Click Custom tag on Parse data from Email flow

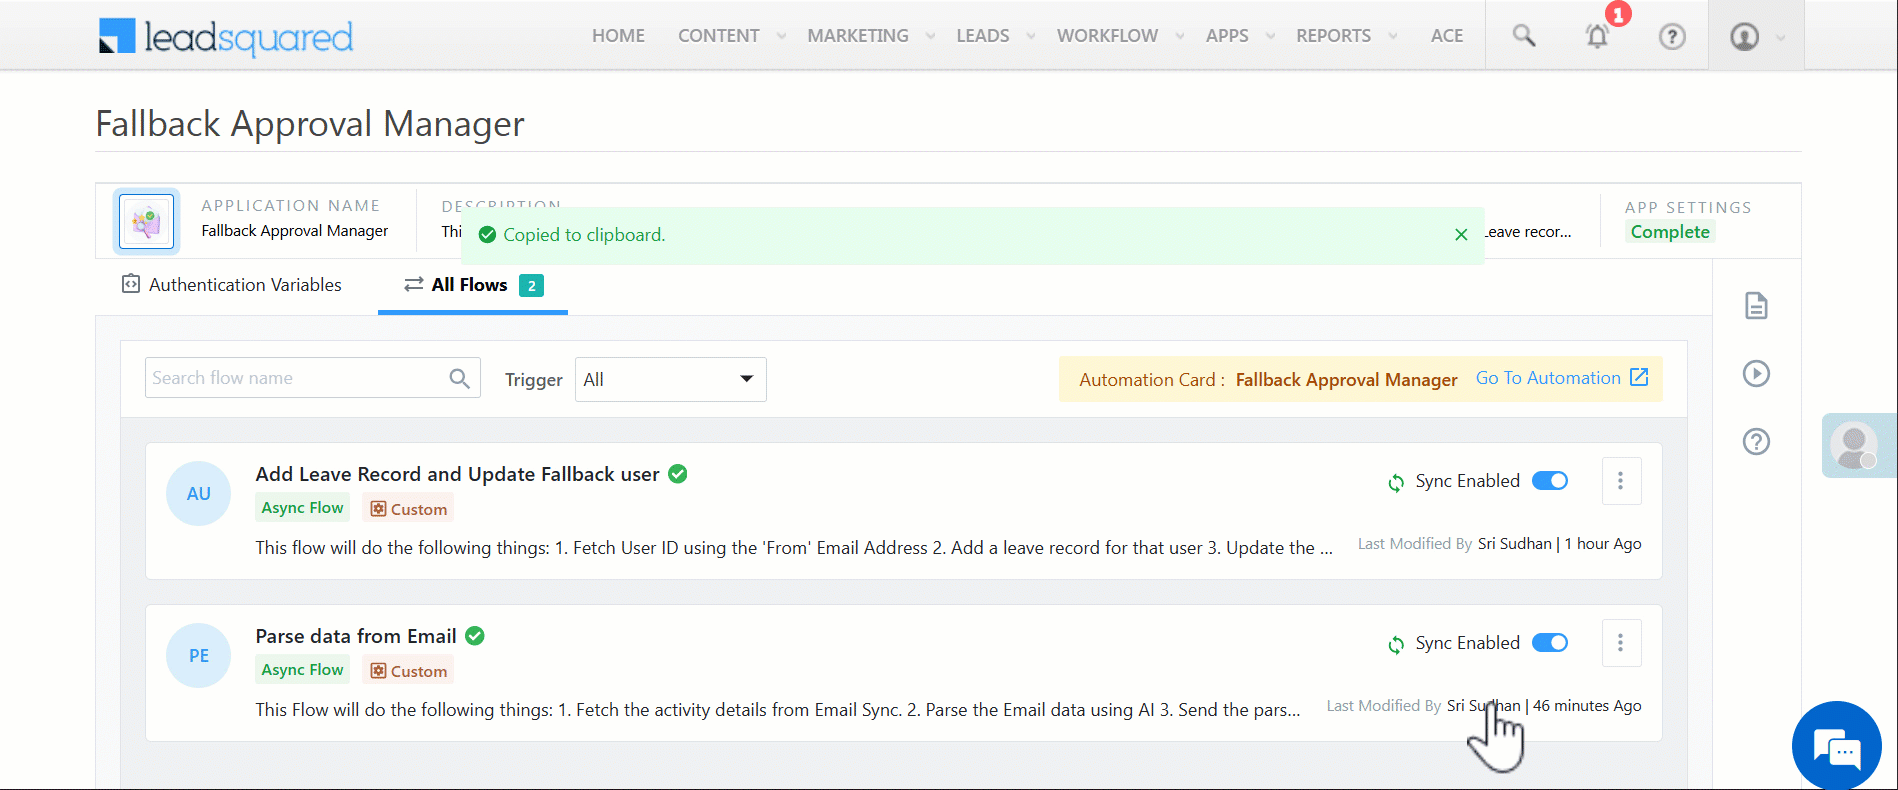(x=408, y=671)
